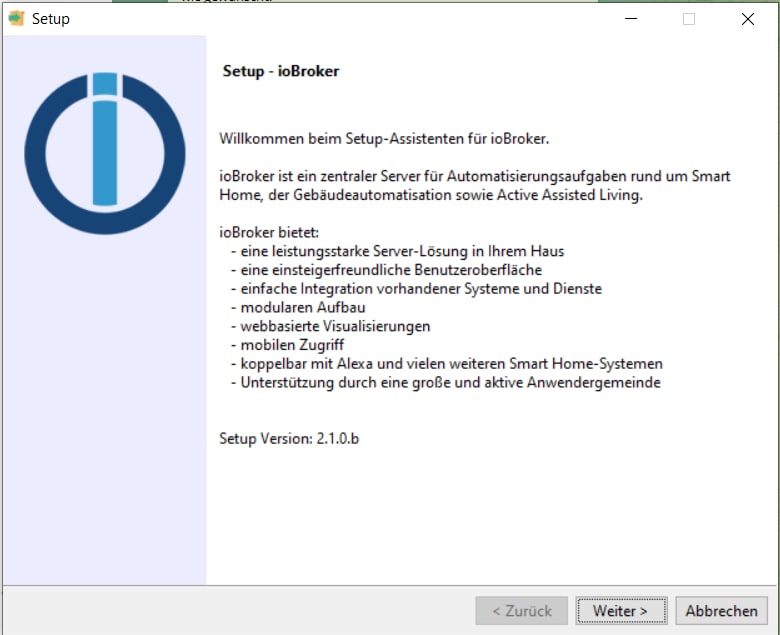The height and width of the screenshot is (635, 780).
Task: Close the Setup window
Action: pyautogui.click(x=748, y=19)
